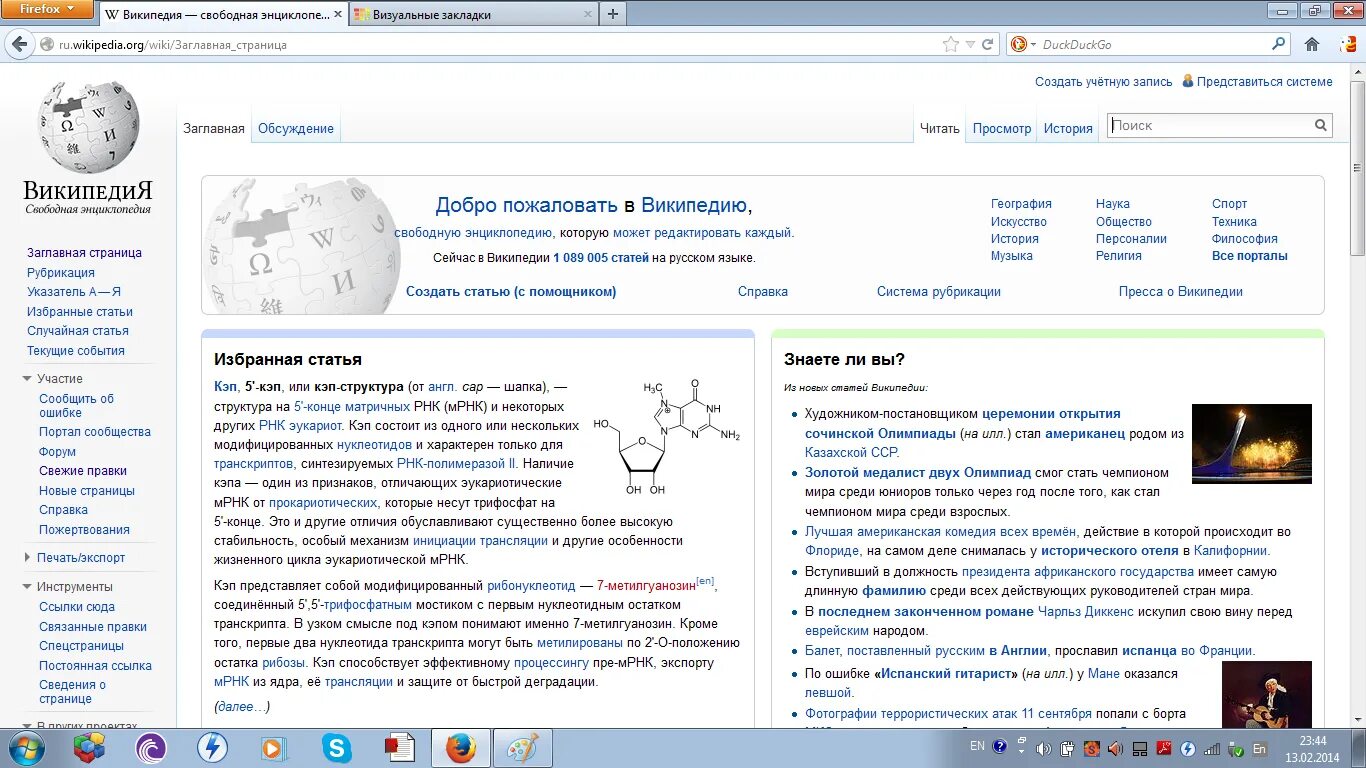This screenshot has width=1366, height=768.
Task: Switch to the Визуальные закладки tab
Action: (473, 14)
